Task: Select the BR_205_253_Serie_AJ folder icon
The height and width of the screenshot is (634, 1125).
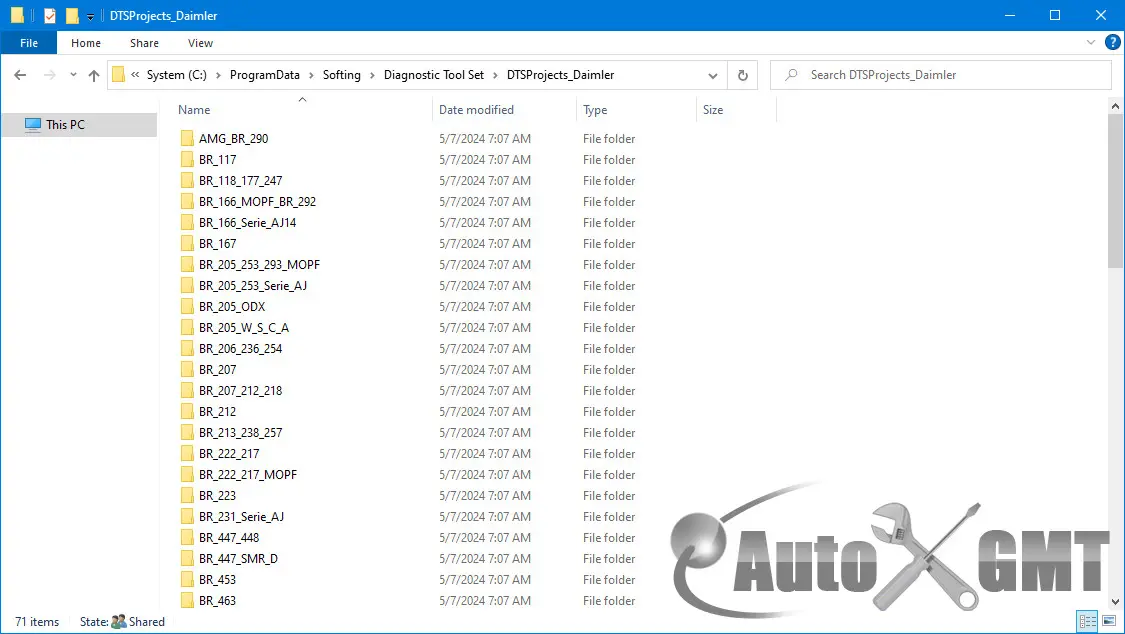Action: click(187, 285)
